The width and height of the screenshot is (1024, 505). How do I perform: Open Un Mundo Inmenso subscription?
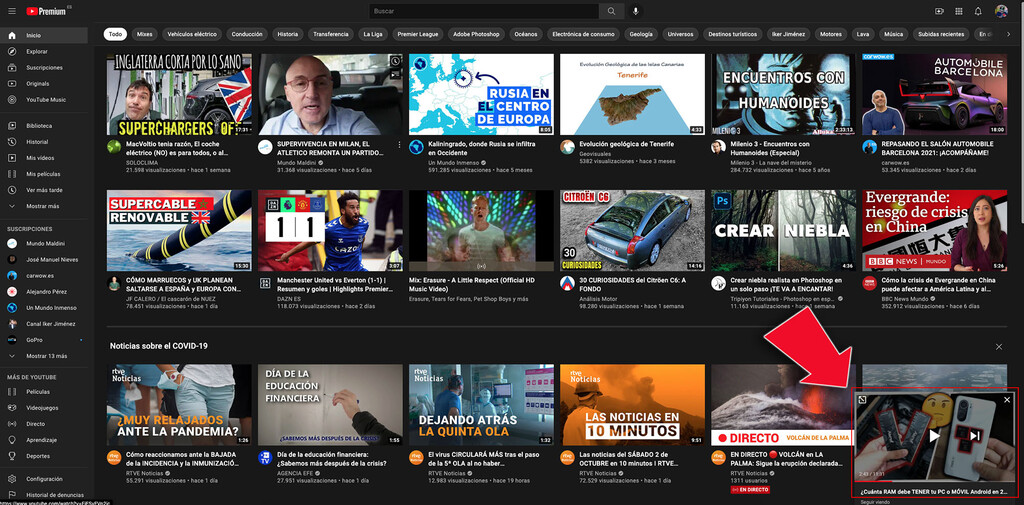click(x=44, y=308)
